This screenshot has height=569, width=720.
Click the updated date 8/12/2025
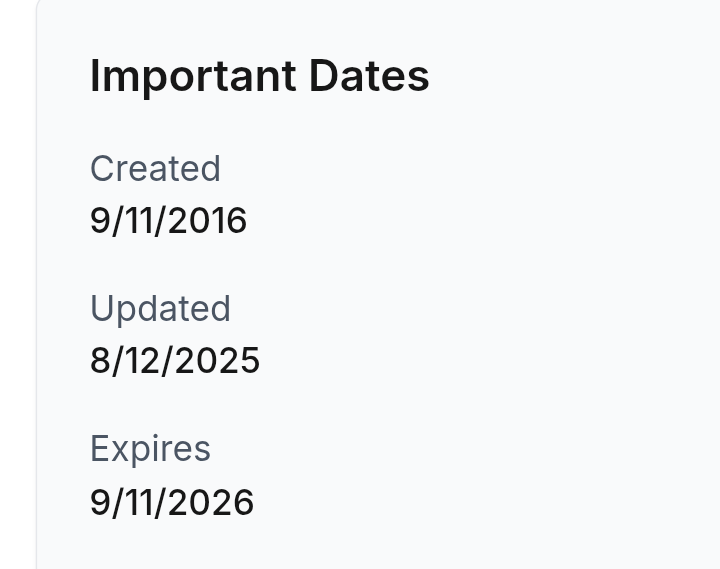175,361
